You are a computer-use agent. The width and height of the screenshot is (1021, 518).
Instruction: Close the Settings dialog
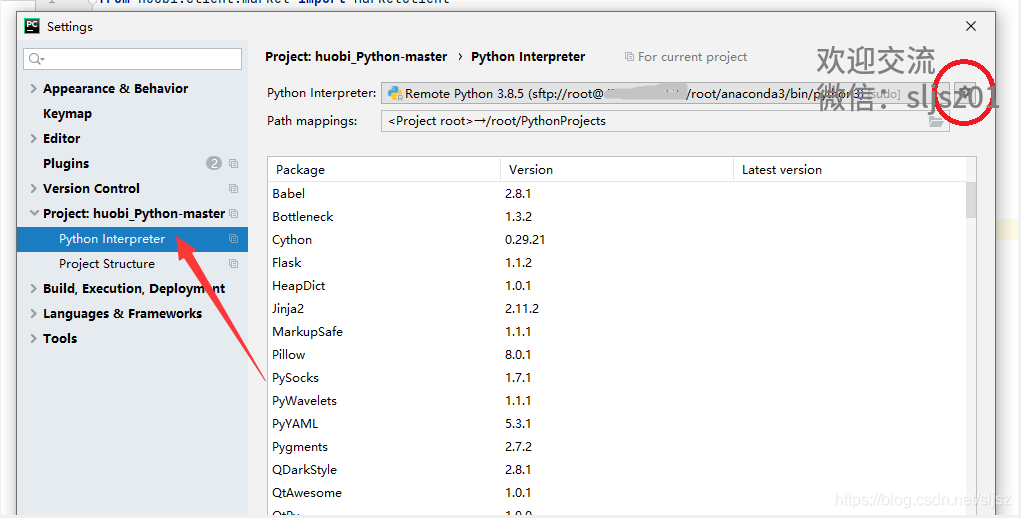971,26
